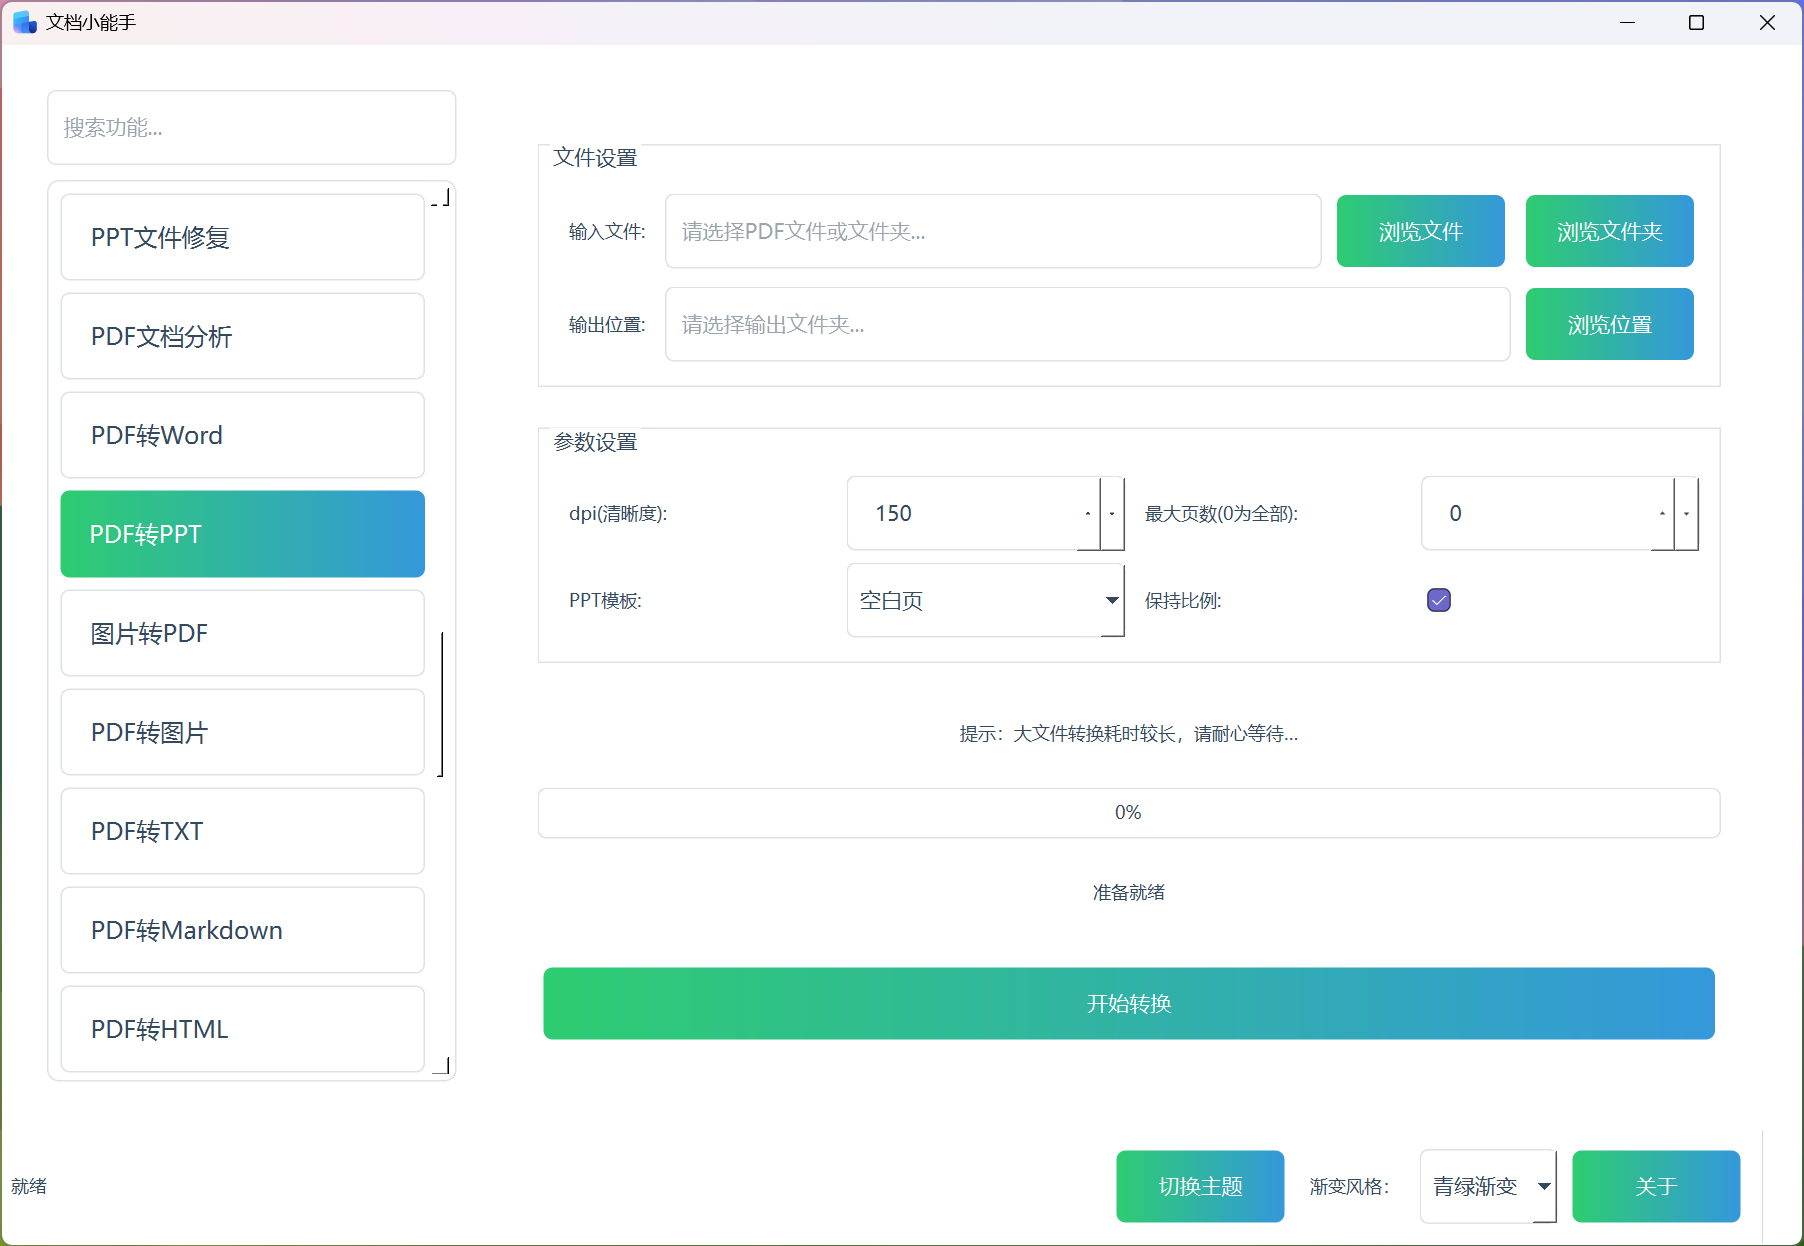
Task: Click the 0% conversion progress bar
Action: pyautogui.click(x=1128, y=813)
